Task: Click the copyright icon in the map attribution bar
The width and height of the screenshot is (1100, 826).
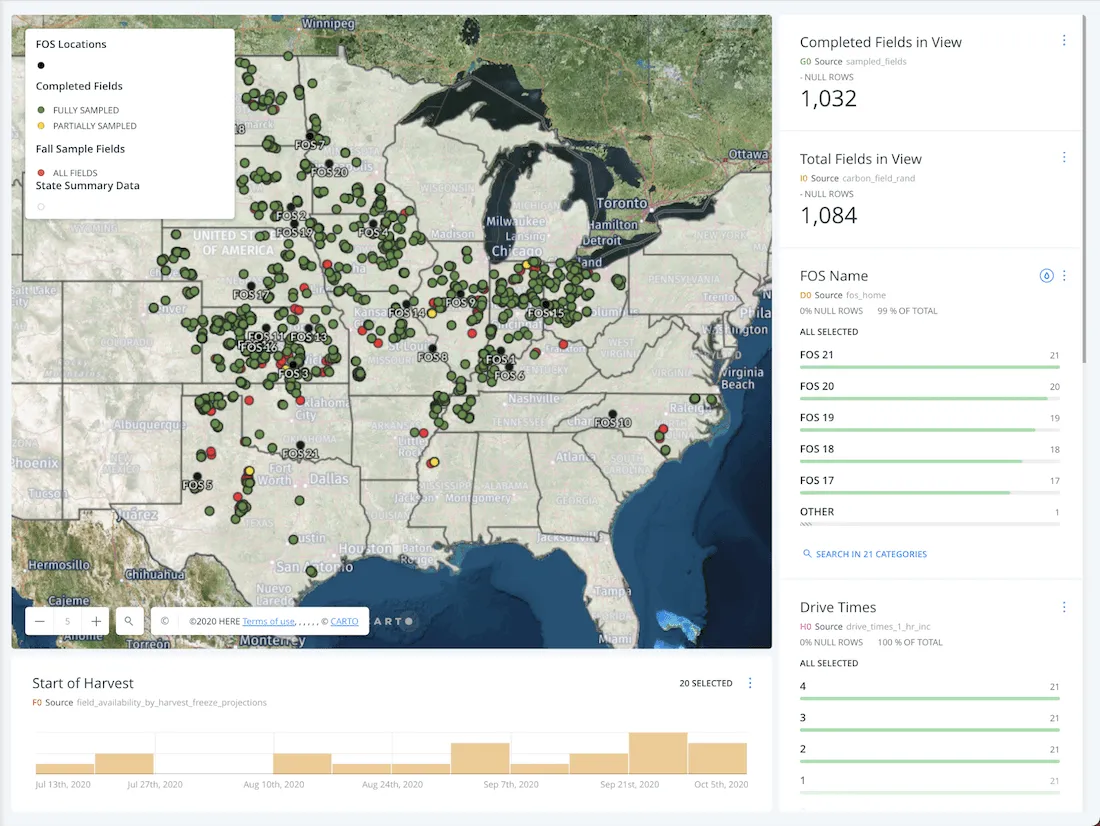Action: (163, 620)
